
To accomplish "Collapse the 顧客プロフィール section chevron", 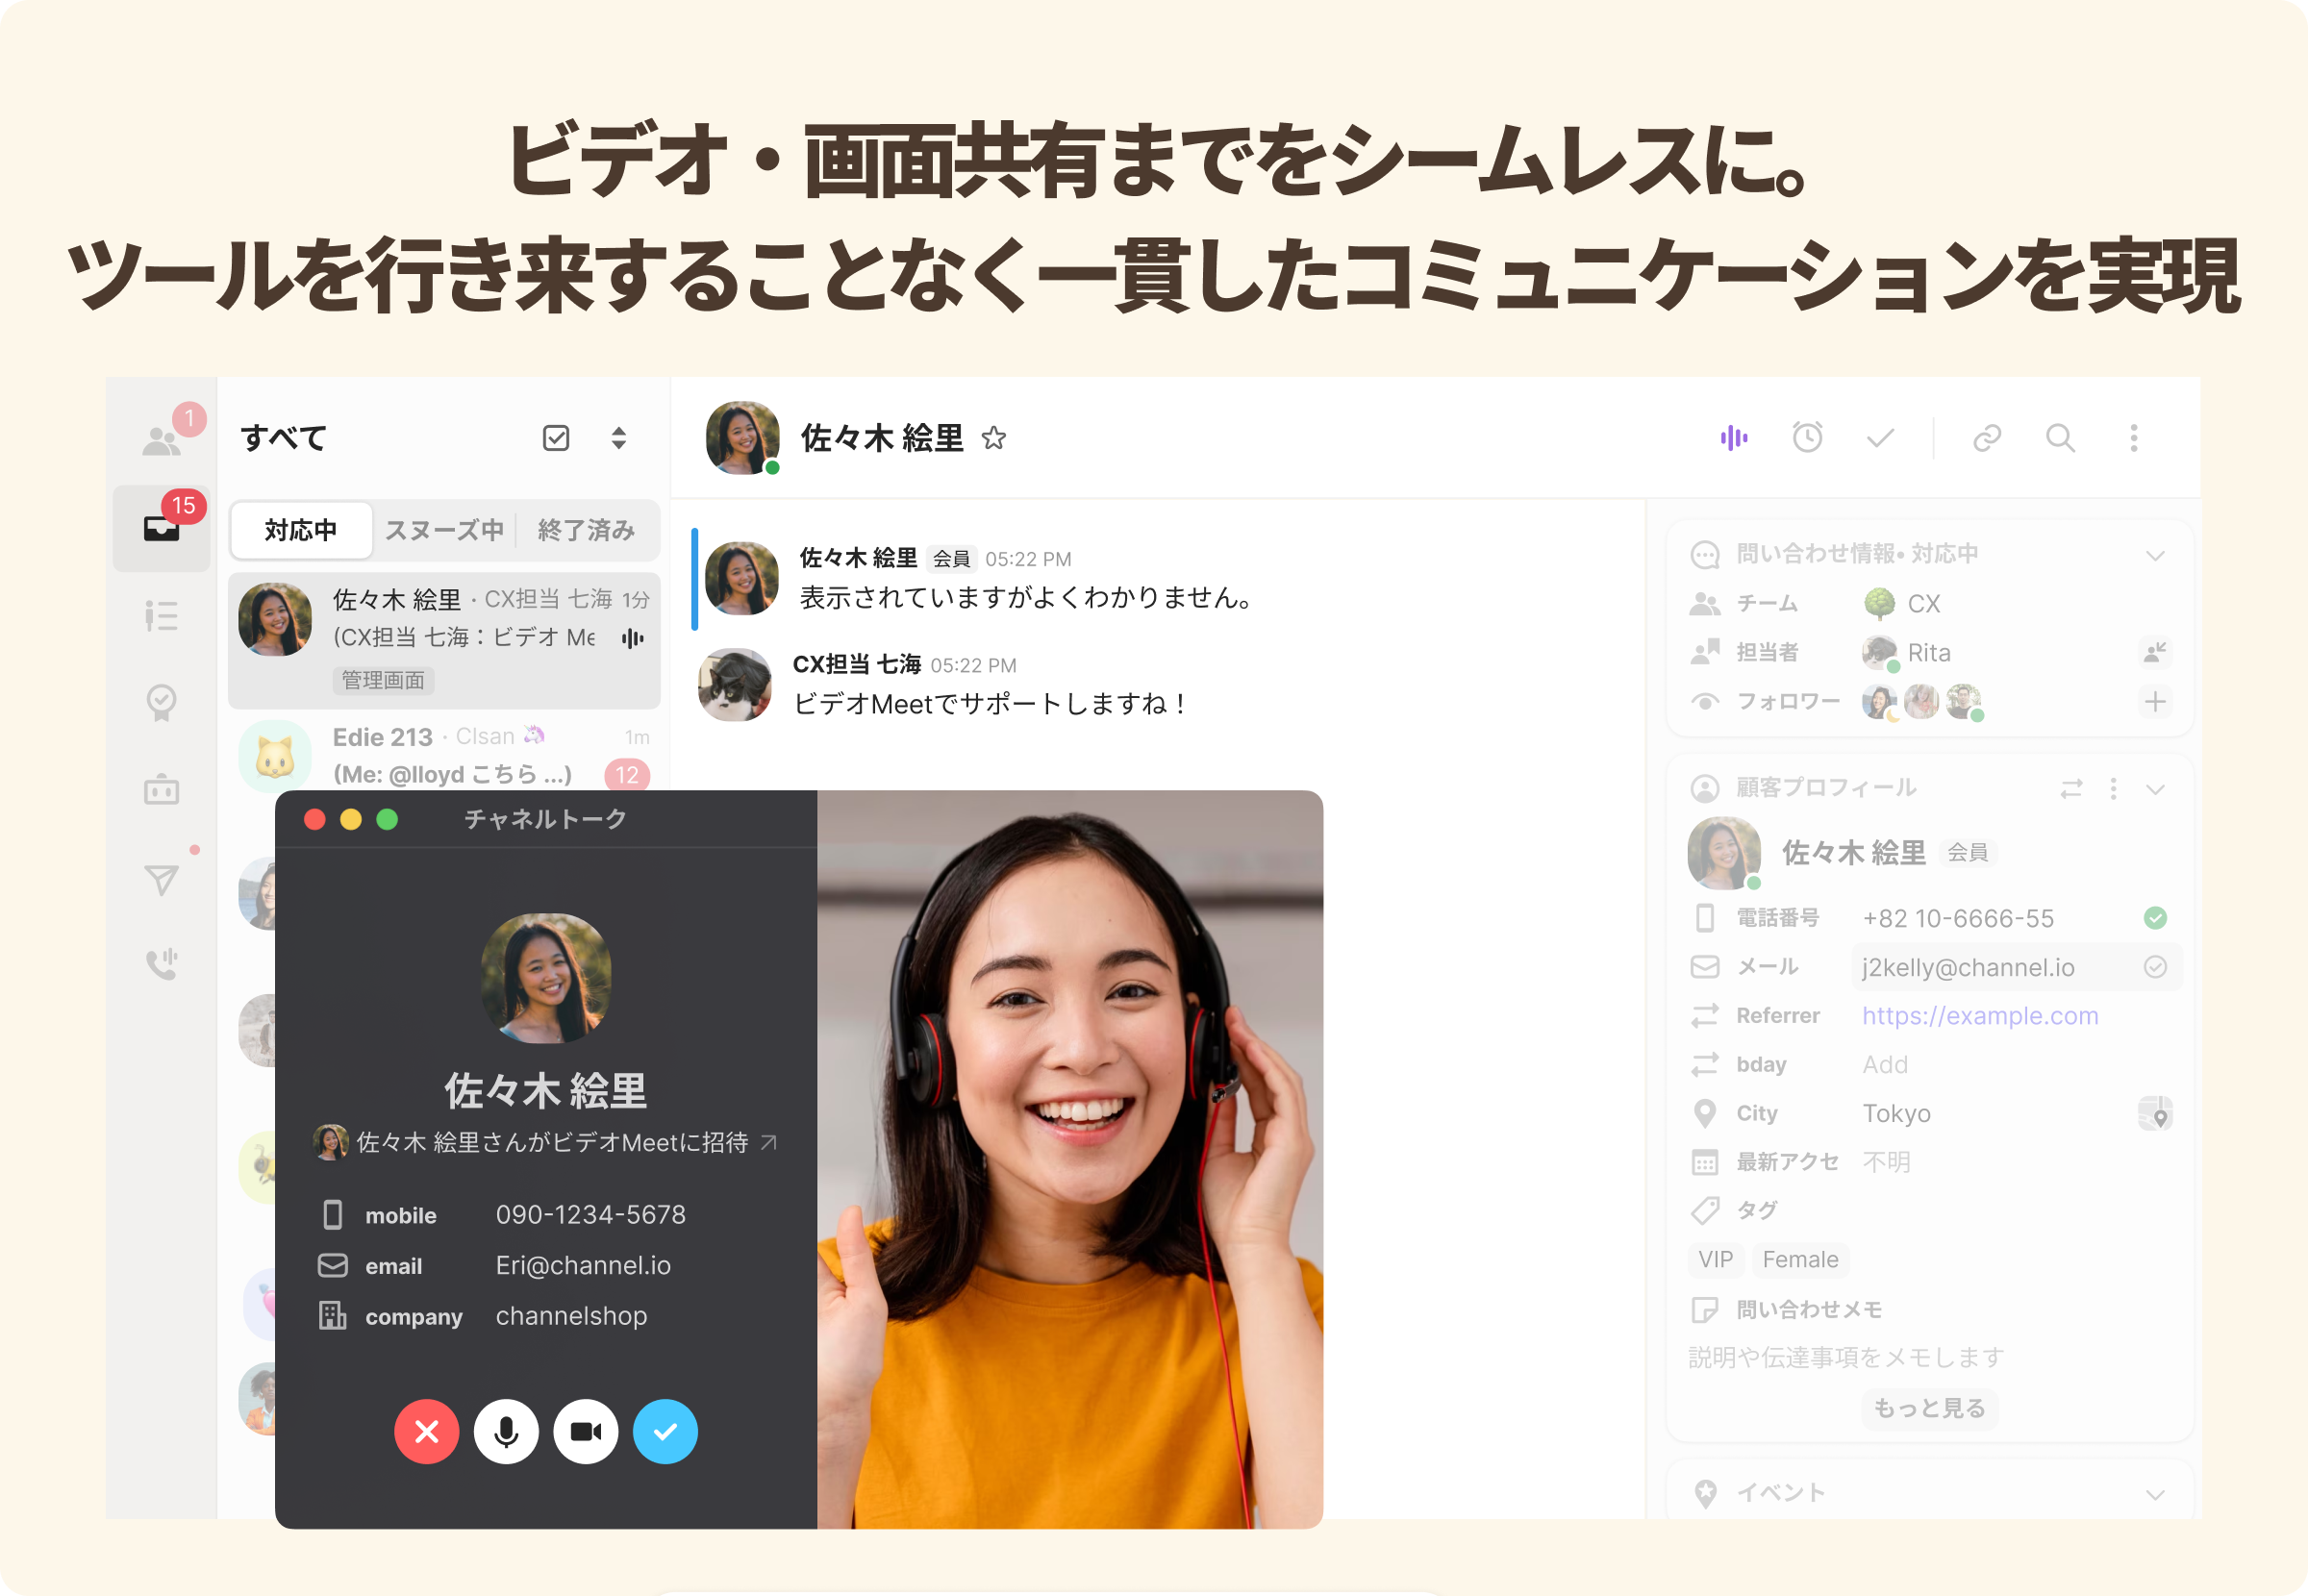I will click(x=2155, y=789).
